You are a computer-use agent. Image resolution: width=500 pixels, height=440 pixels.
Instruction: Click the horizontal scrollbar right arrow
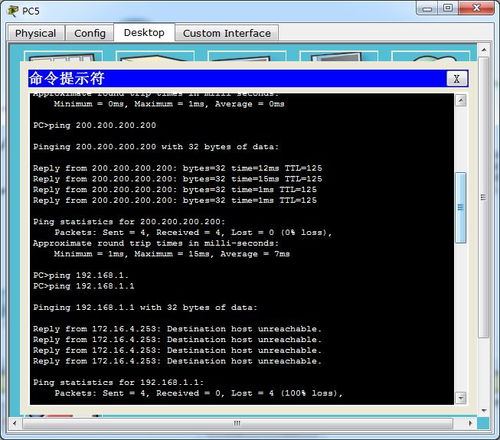(470, 423)
